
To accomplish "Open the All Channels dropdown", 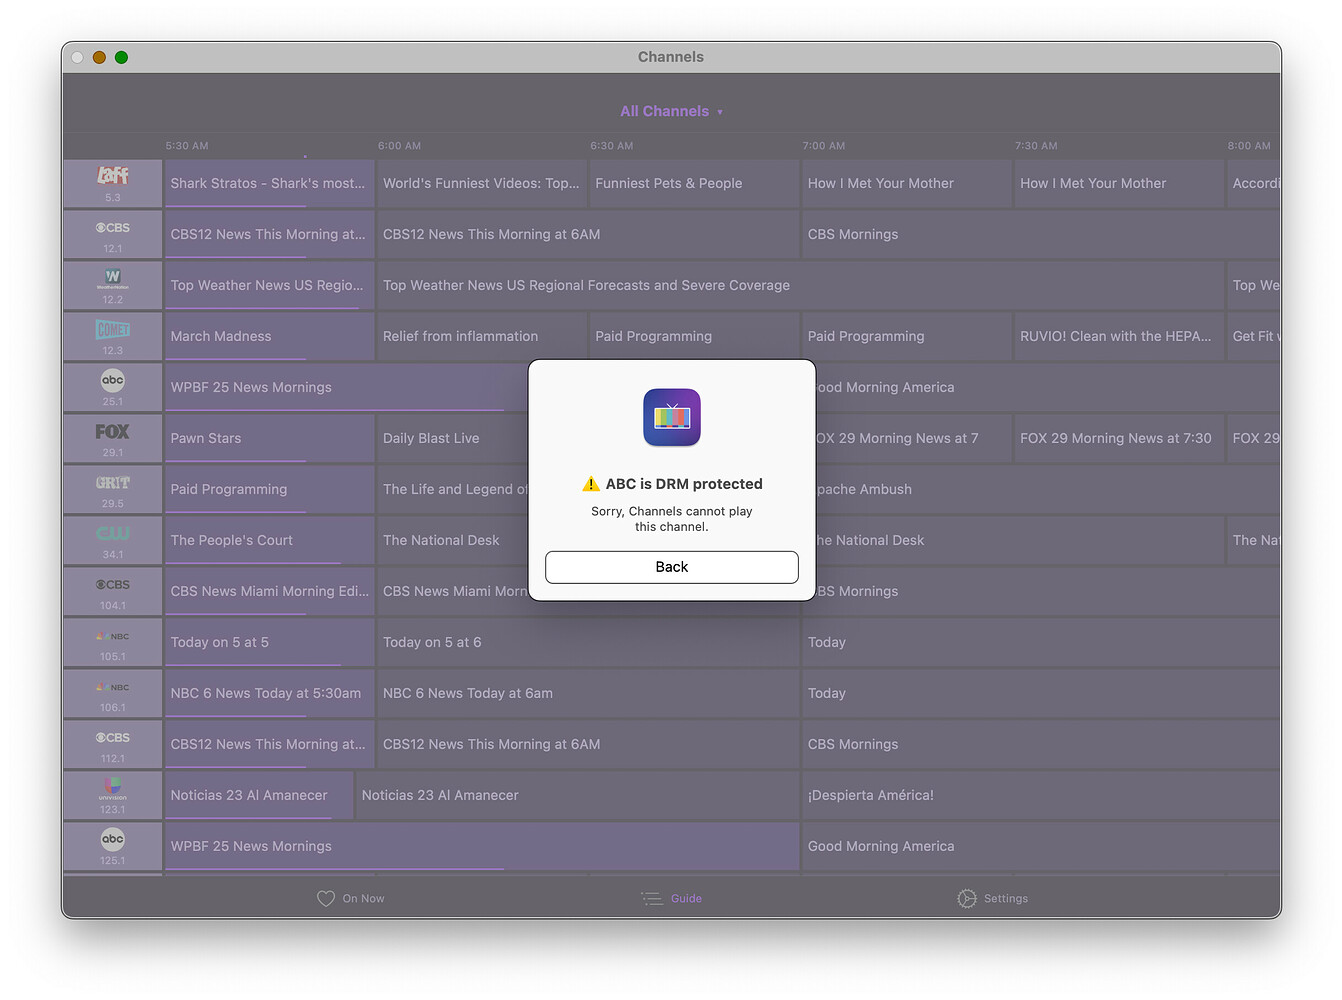I will 670,111.
